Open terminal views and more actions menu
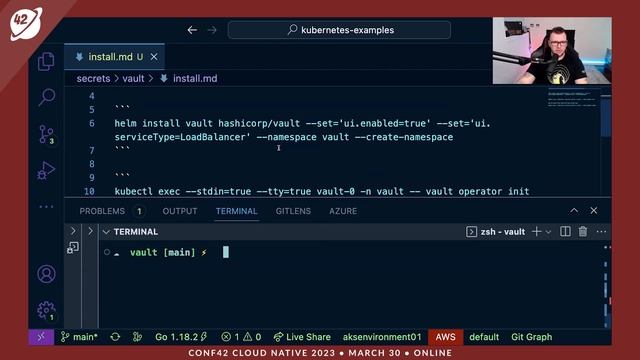Screen dimensions: 640x360 point(601,232)
